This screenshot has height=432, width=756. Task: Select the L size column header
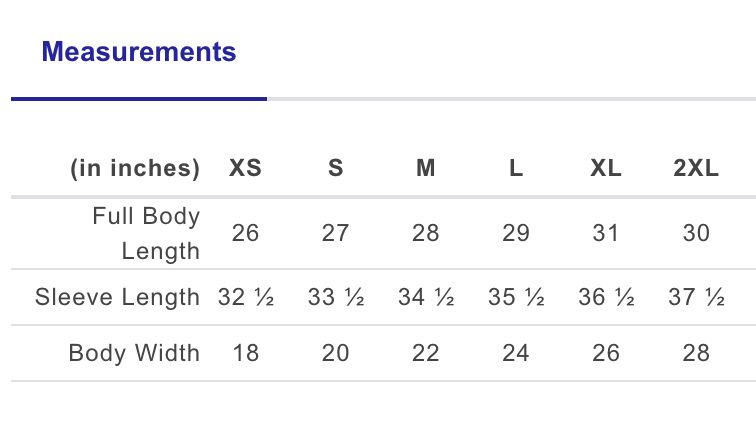pyautogui.click(x=516, y=169)
